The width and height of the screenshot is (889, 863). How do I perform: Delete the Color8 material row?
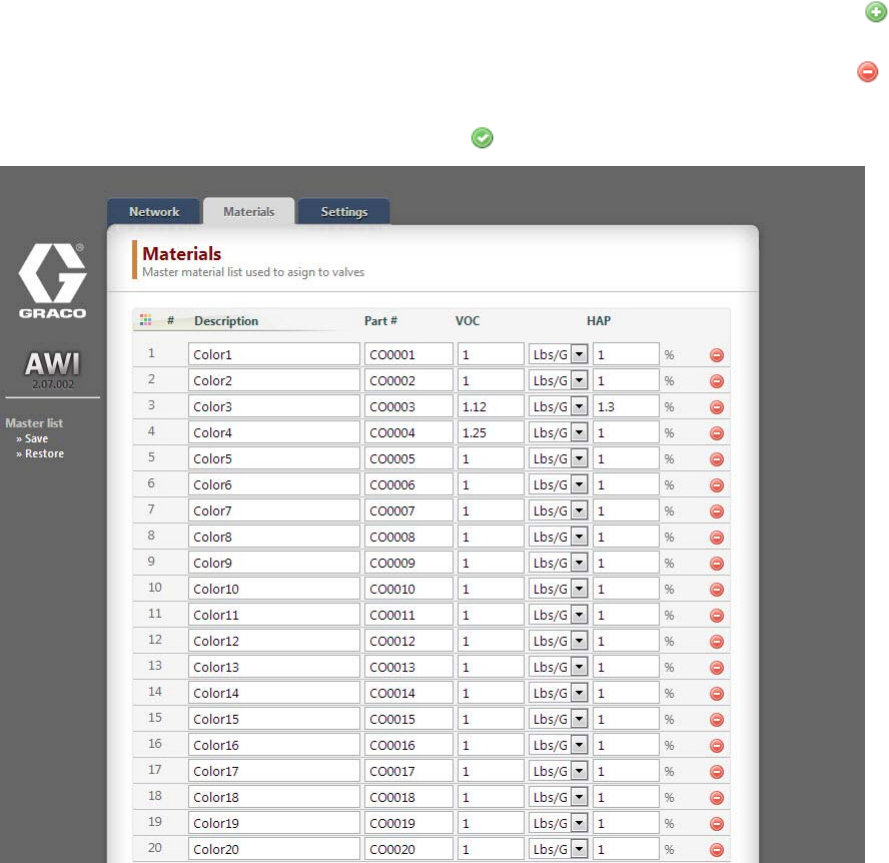click(x=717, y=538)
